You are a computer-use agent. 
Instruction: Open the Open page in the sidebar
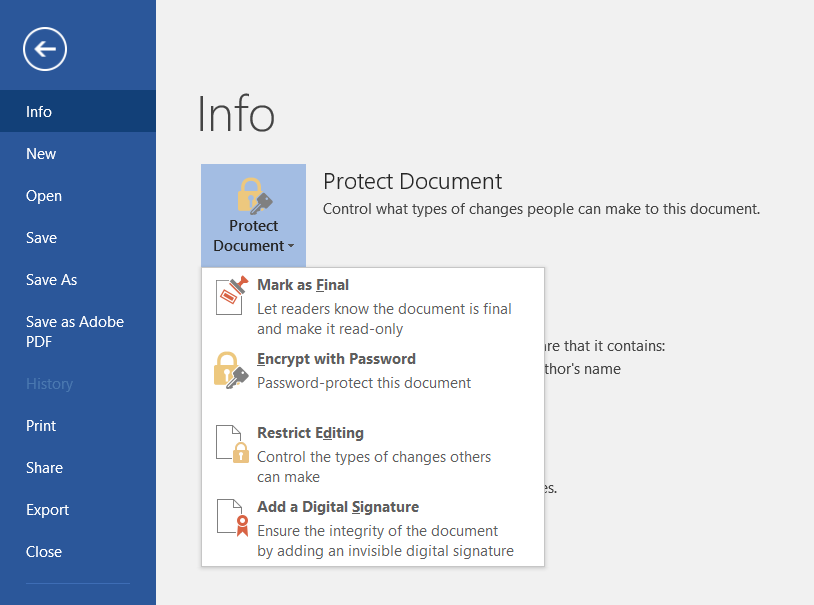(x=43, y=195)
